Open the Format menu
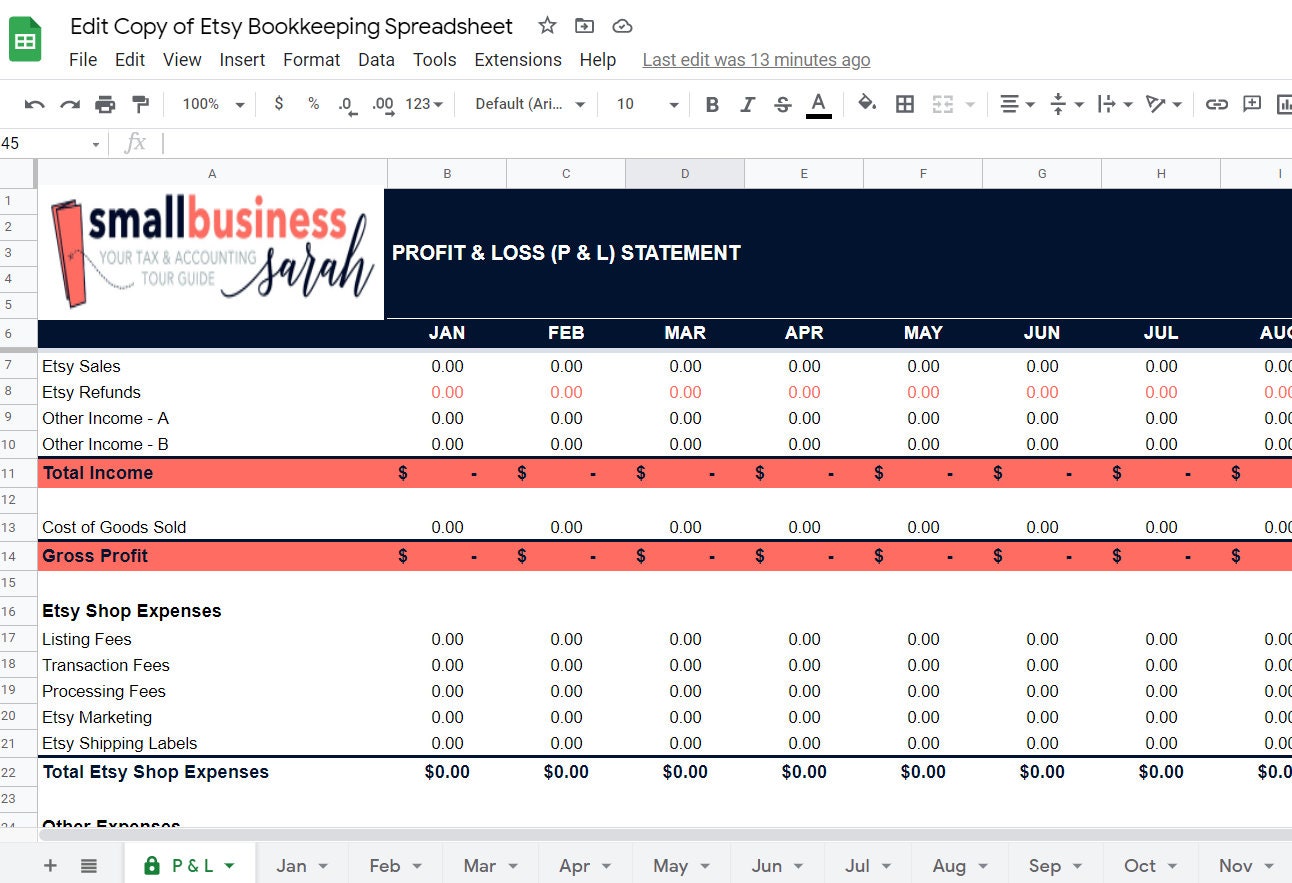 312,60
